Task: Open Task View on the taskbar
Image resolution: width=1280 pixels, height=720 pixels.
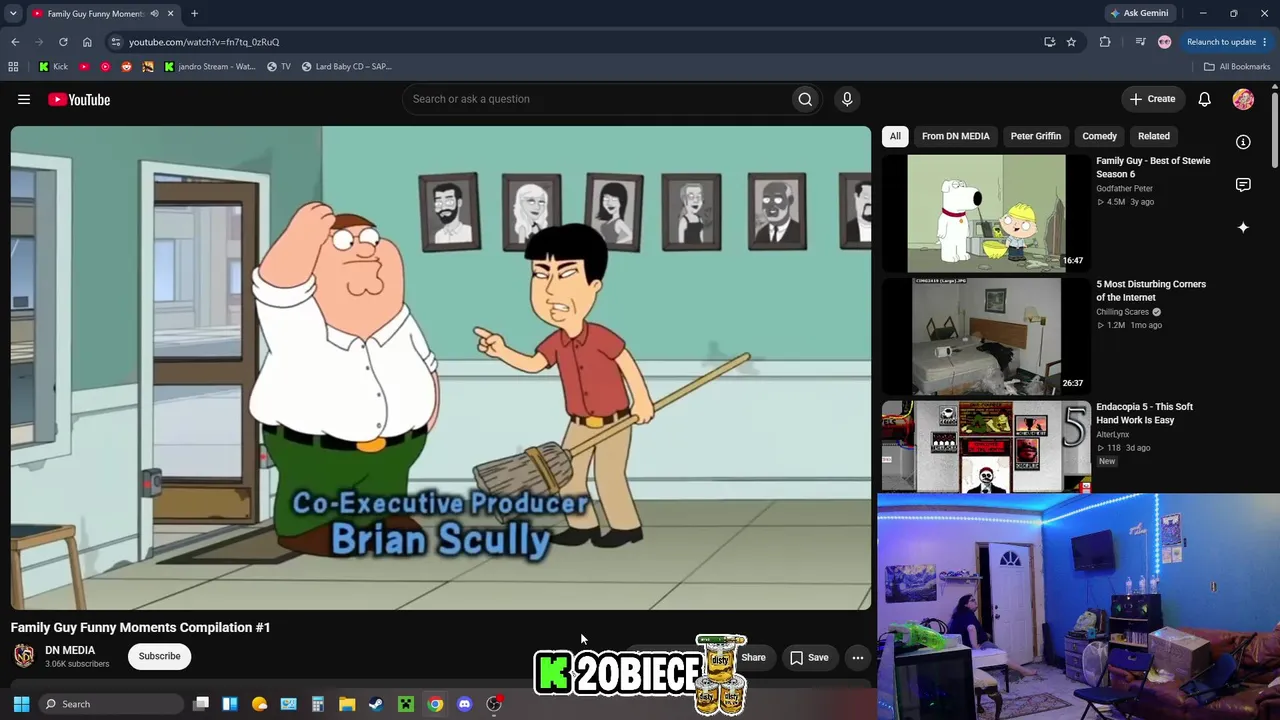Action: coord(201,704)
